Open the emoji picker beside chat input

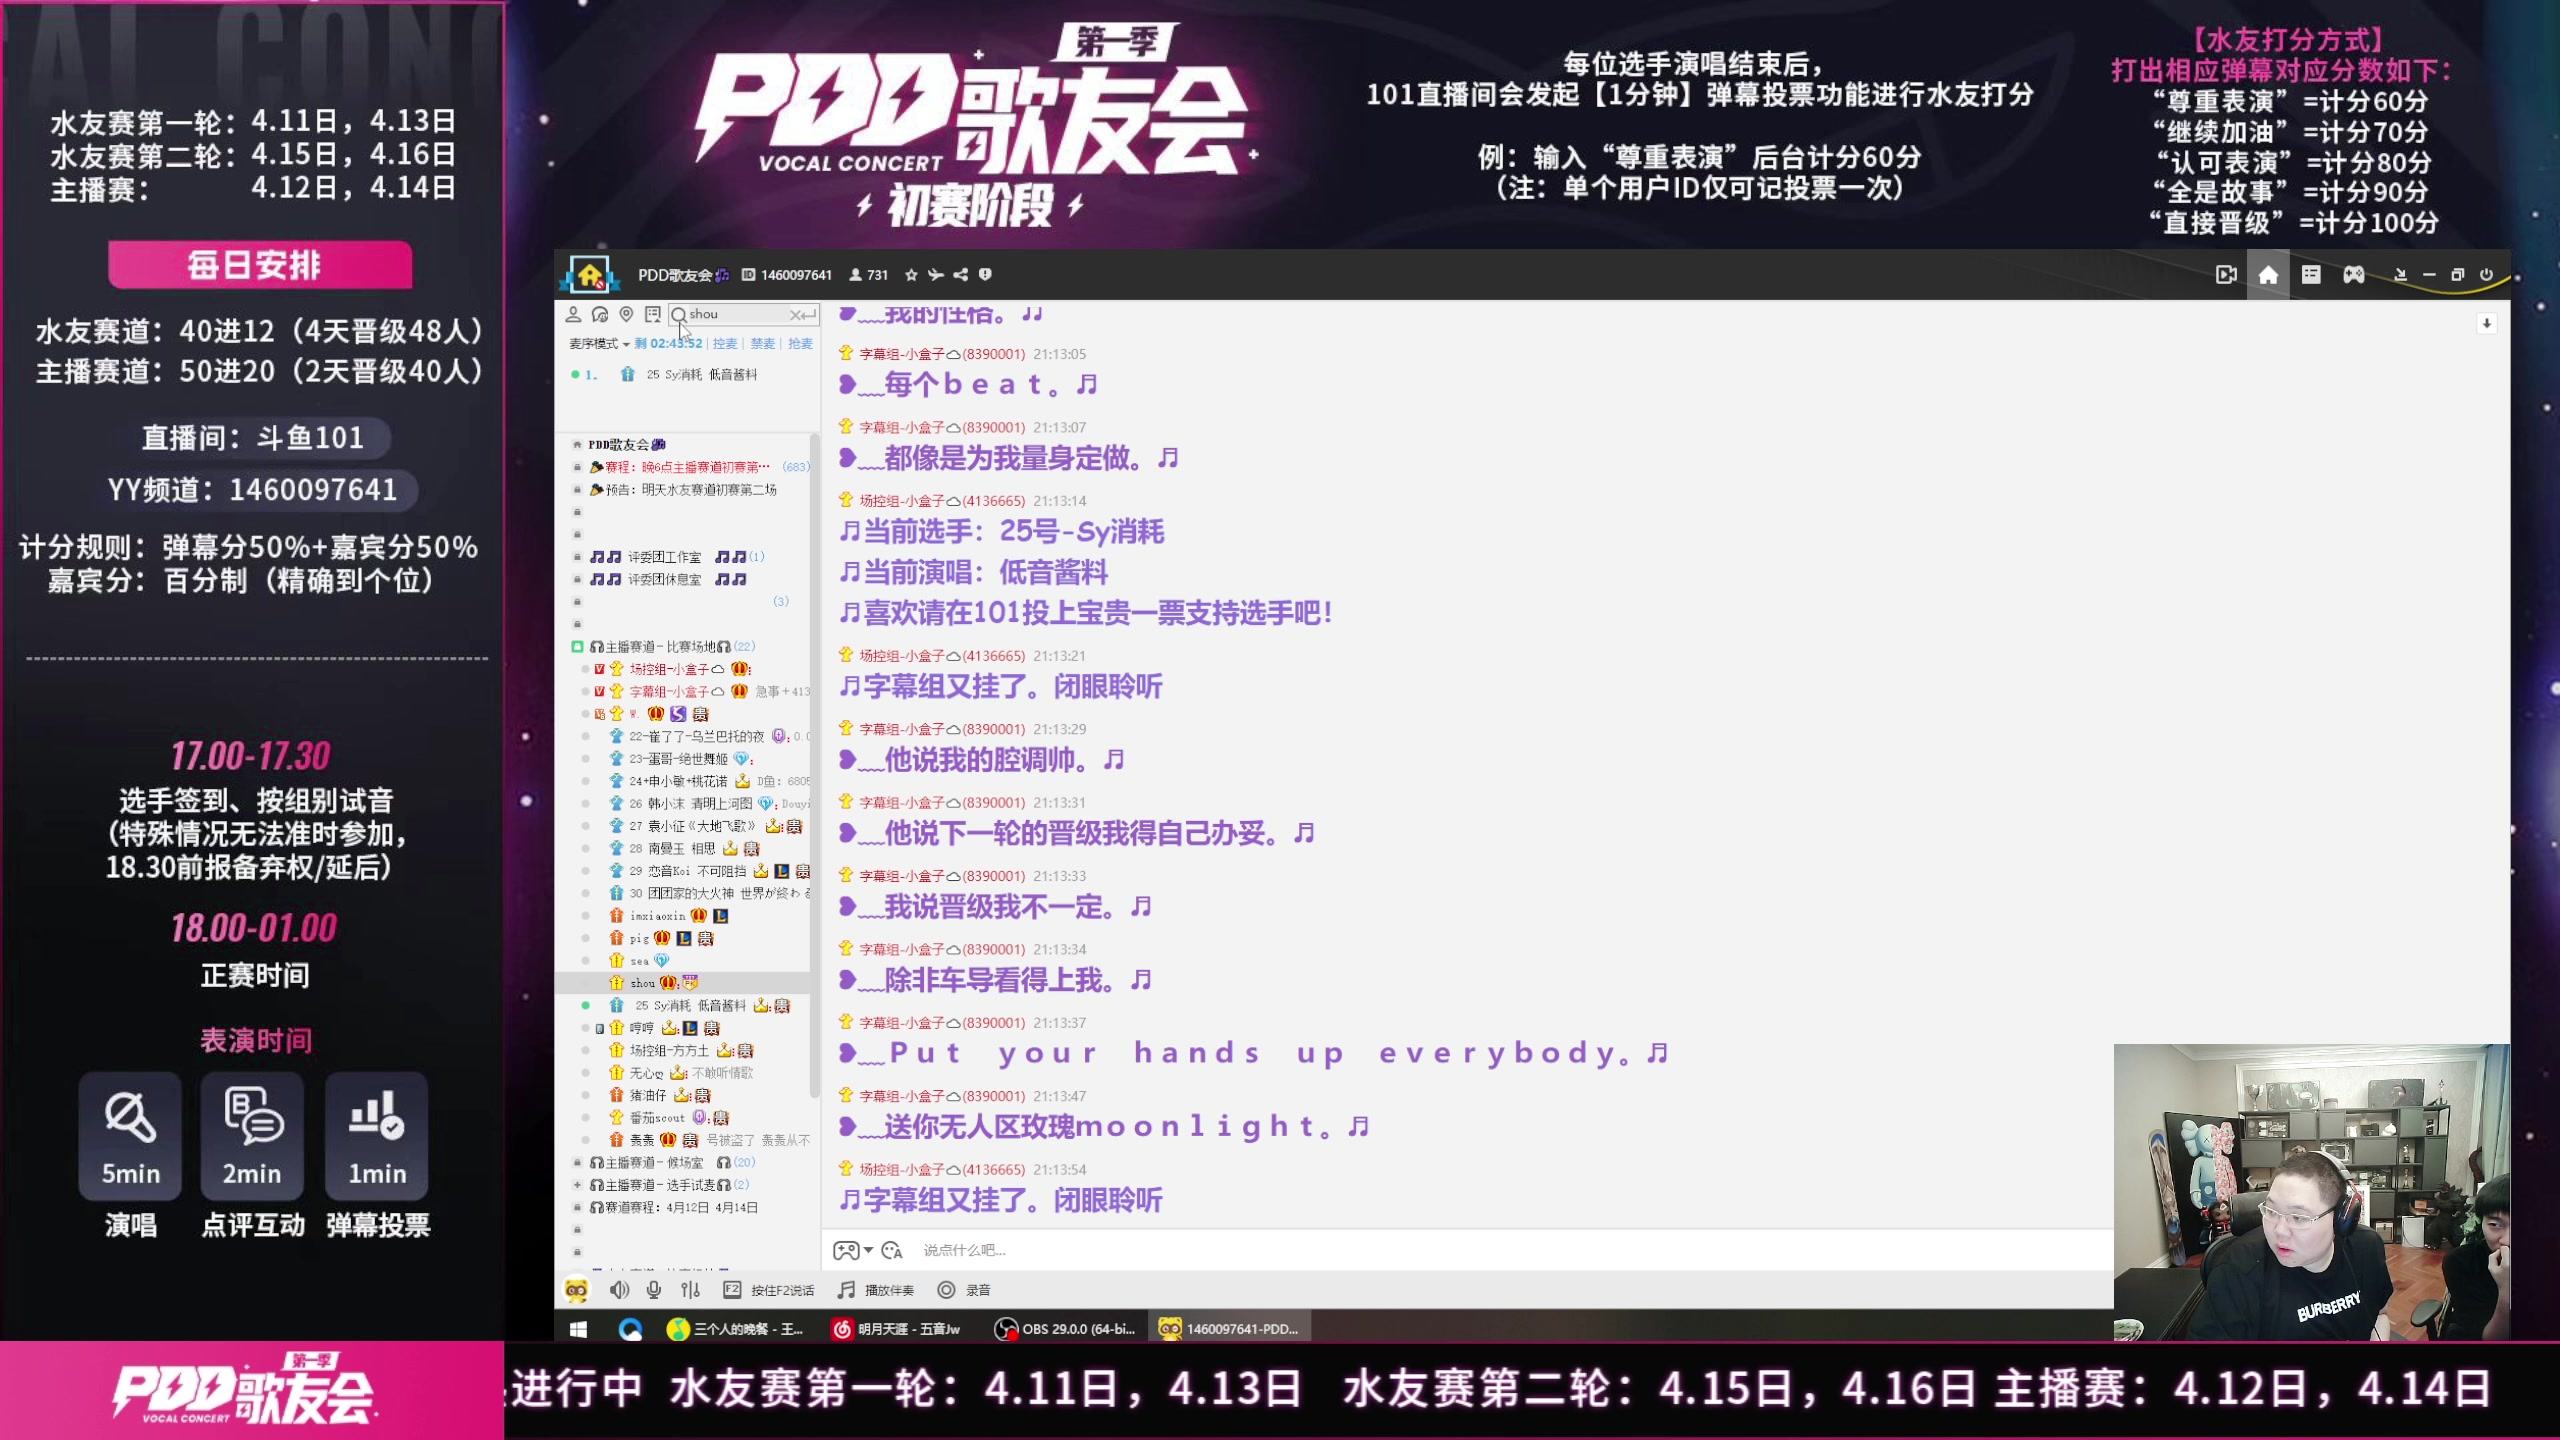pyautogui.click(x=891, y=1251)
